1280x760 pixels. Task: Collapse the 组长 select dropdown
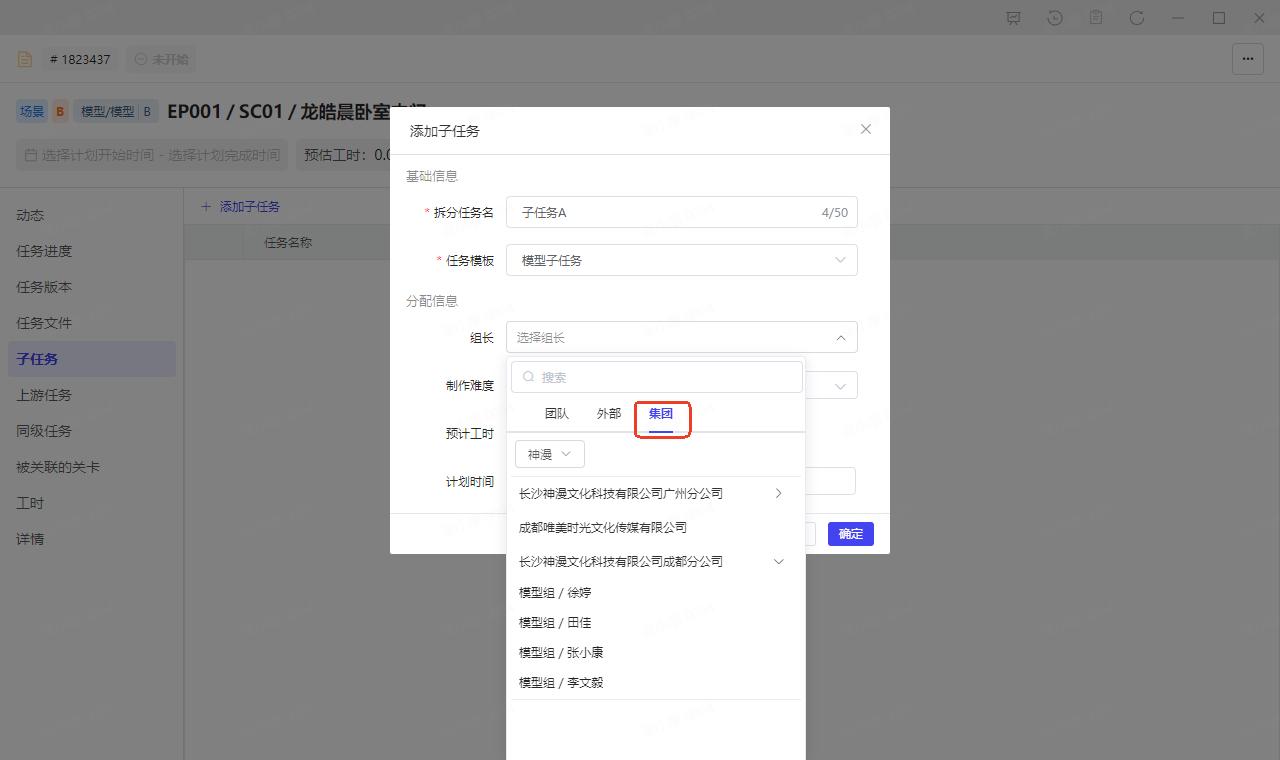pos(681,337)
